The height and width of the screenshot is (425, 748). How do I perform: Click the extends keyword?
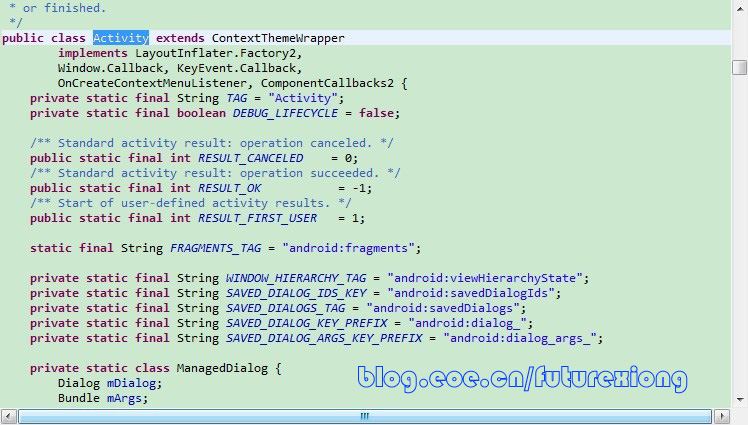[180, 38]
